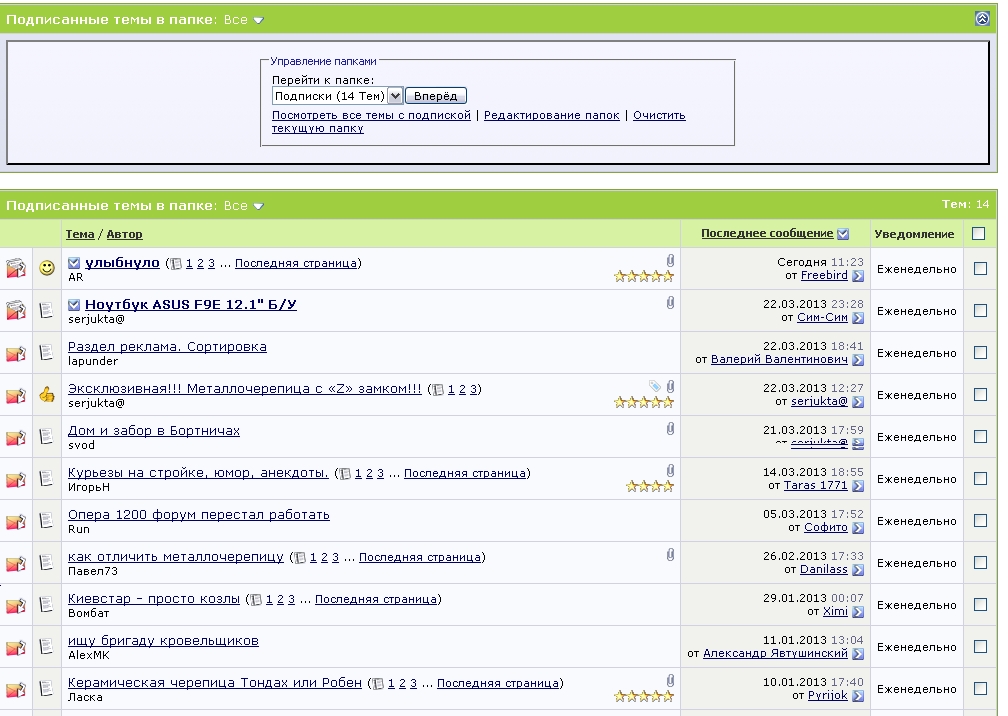This screenshot has width=1008, height=716.
Task: Go to the last post by Freebird
Action: (x=858, y=276)
